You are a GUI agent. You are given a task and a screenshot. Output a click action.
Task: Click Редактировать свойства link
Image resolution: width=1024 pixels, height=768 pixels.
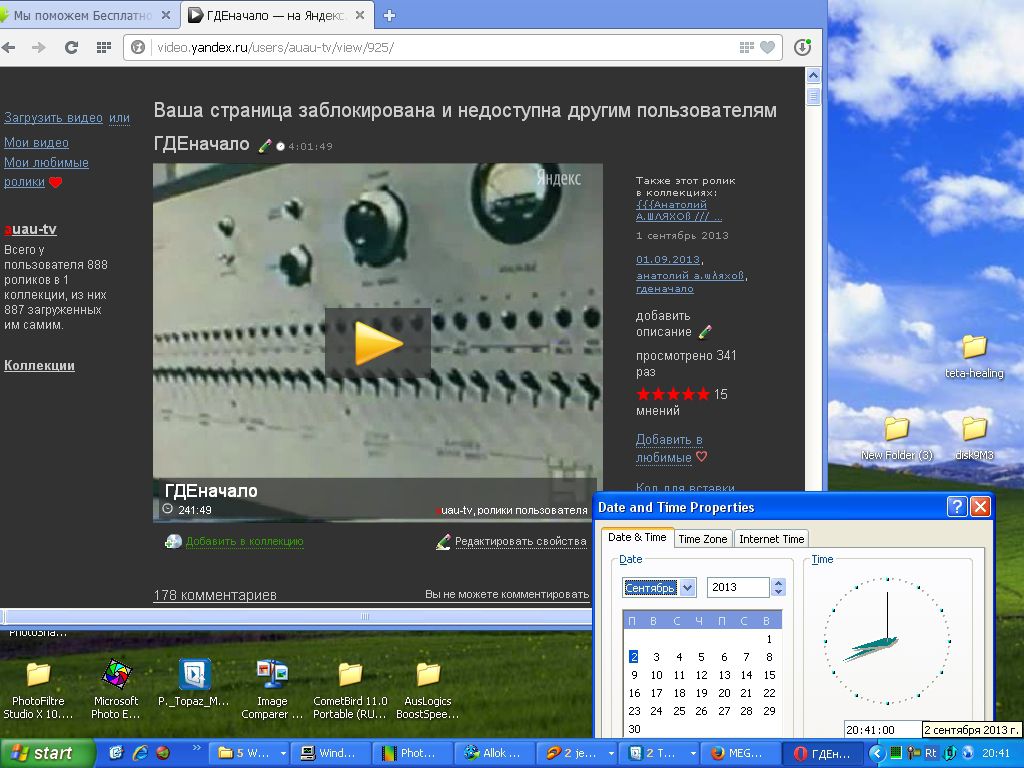(520, 541)
